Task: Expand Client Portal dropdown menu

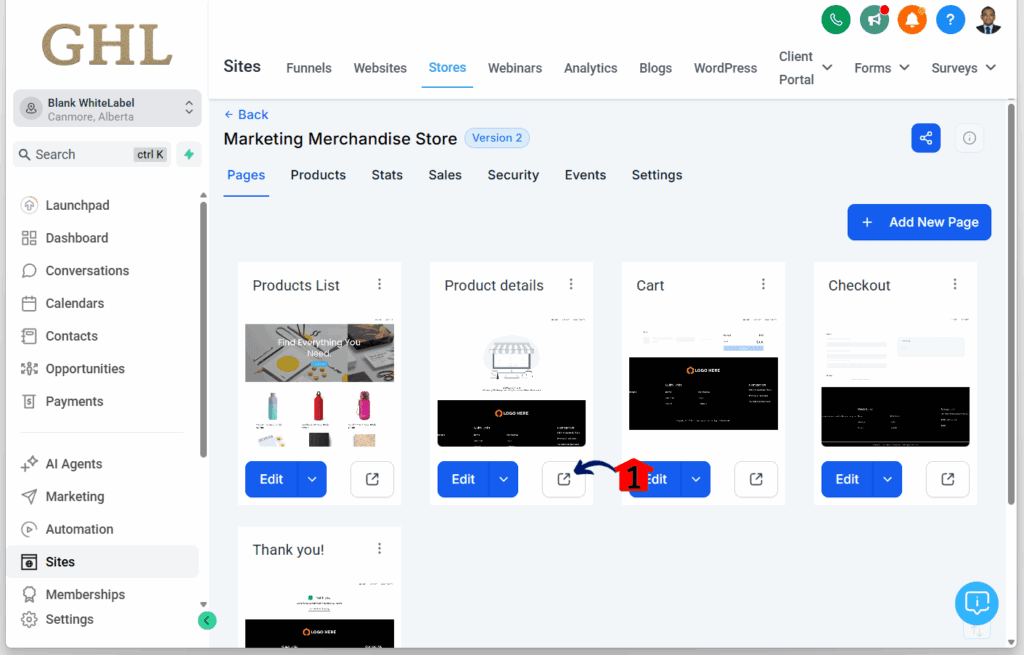Action: click(805, 68)
